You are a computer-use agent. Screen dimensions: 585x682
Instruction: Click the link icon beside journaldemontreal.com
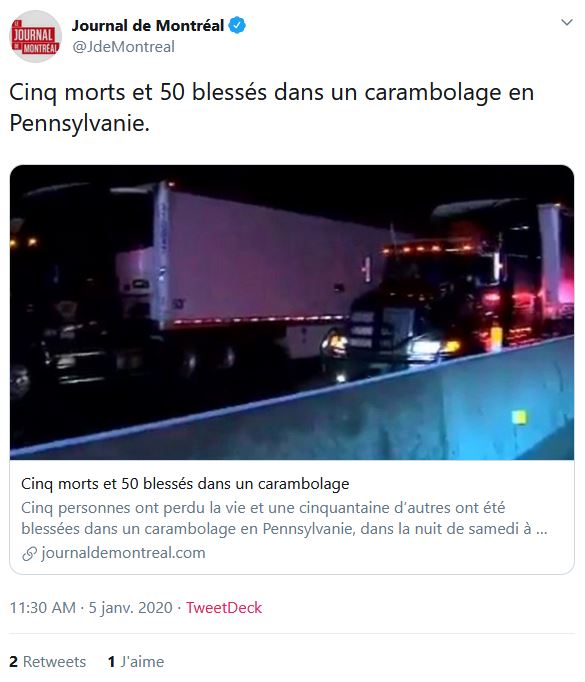(x=29, y=554)
